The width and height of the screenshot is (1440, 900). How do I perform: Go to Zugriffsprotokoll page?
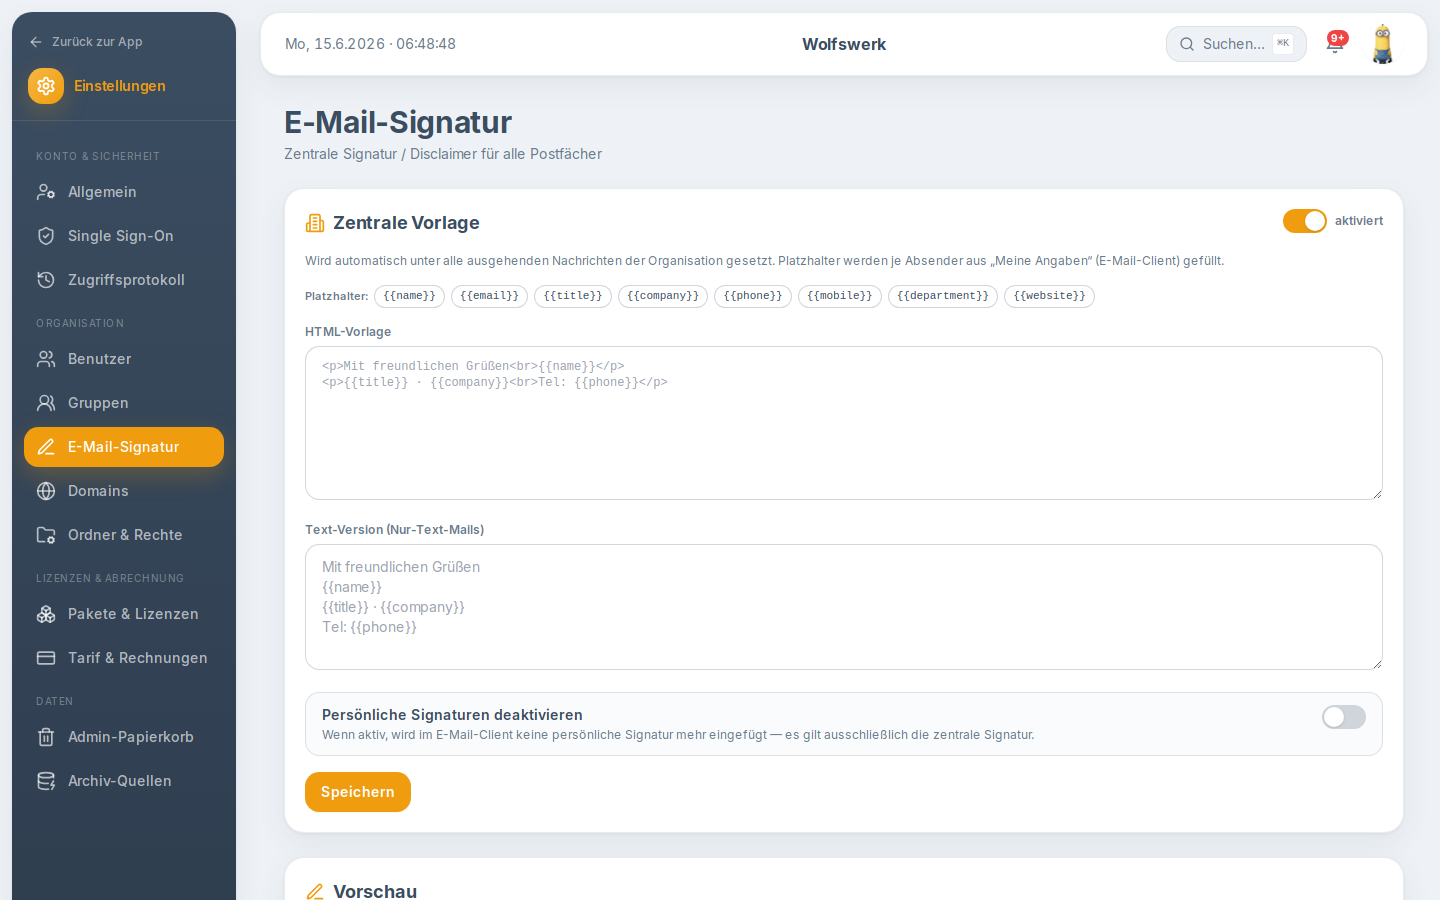pos(124,280)
